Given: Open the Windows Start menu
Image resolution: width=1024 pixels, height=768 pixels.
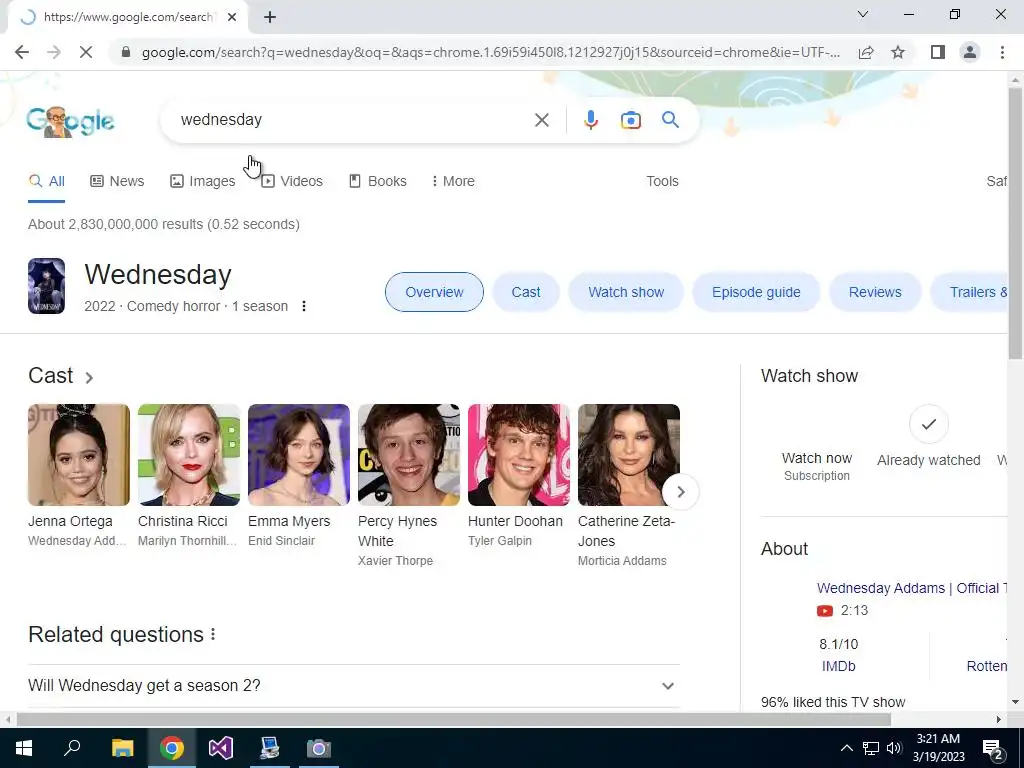Looking at the screenshot, I should [24, 748].
